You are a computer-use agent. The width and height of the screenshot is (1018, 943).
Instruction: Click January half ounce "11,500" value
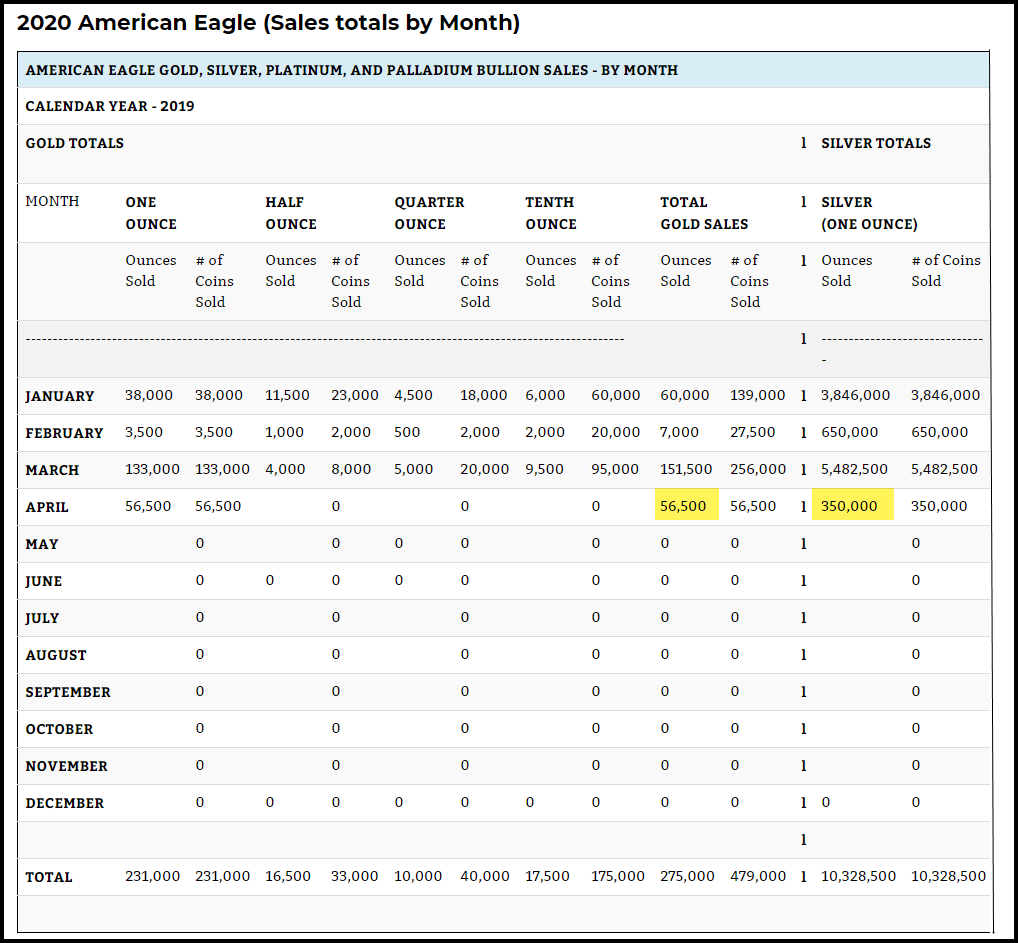(x=287, y=395)
